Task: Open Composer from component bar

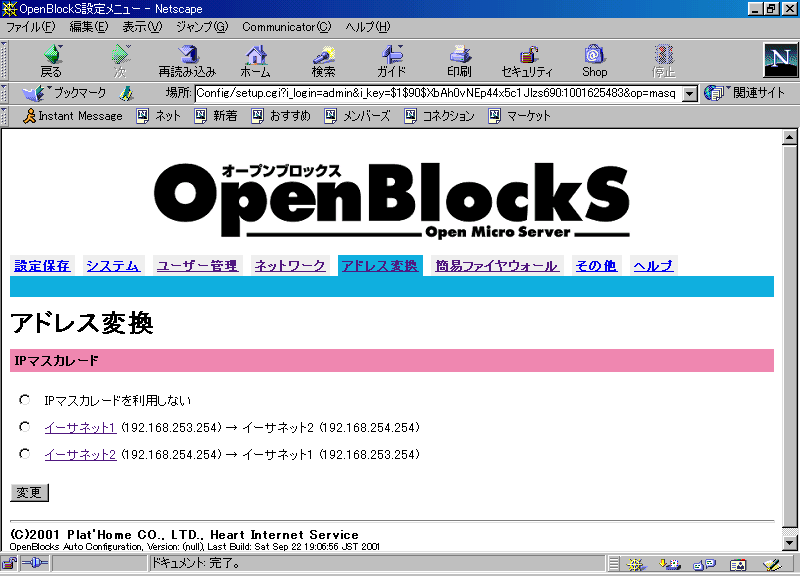Action: click(x=772, y=564)
